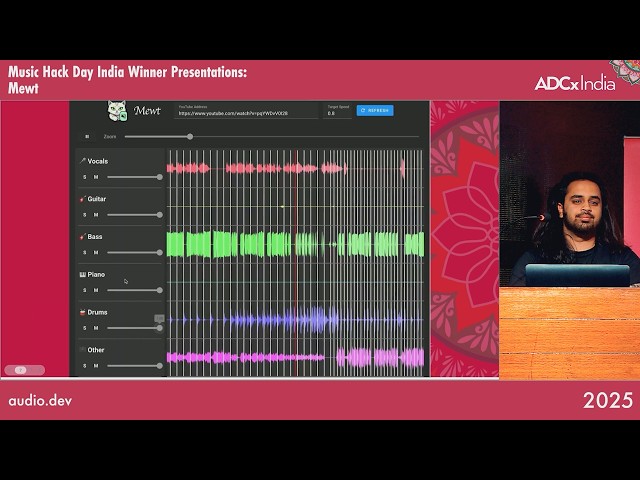Click the Other track icon
This screenshot has width=640, height=480.
82,350
